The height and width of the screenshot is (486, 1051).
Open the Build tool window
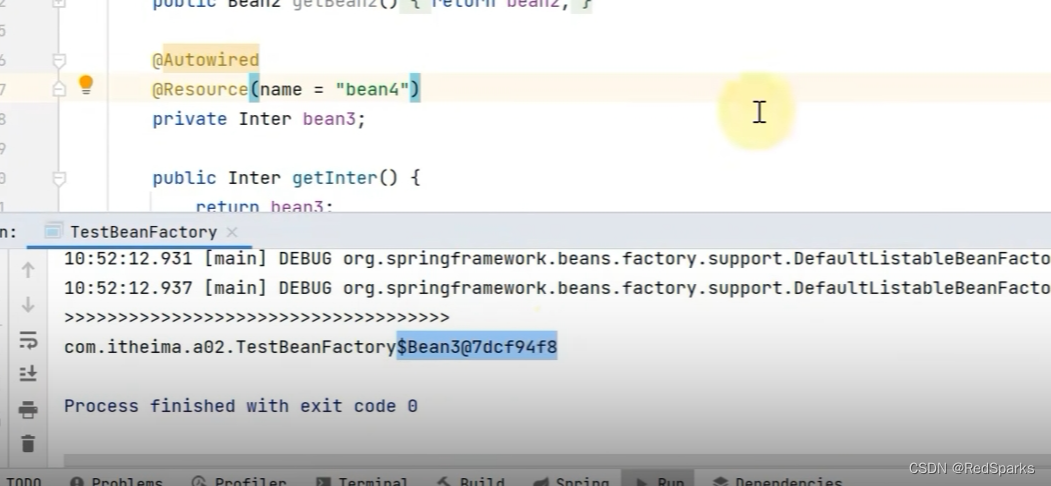[471, 483]
